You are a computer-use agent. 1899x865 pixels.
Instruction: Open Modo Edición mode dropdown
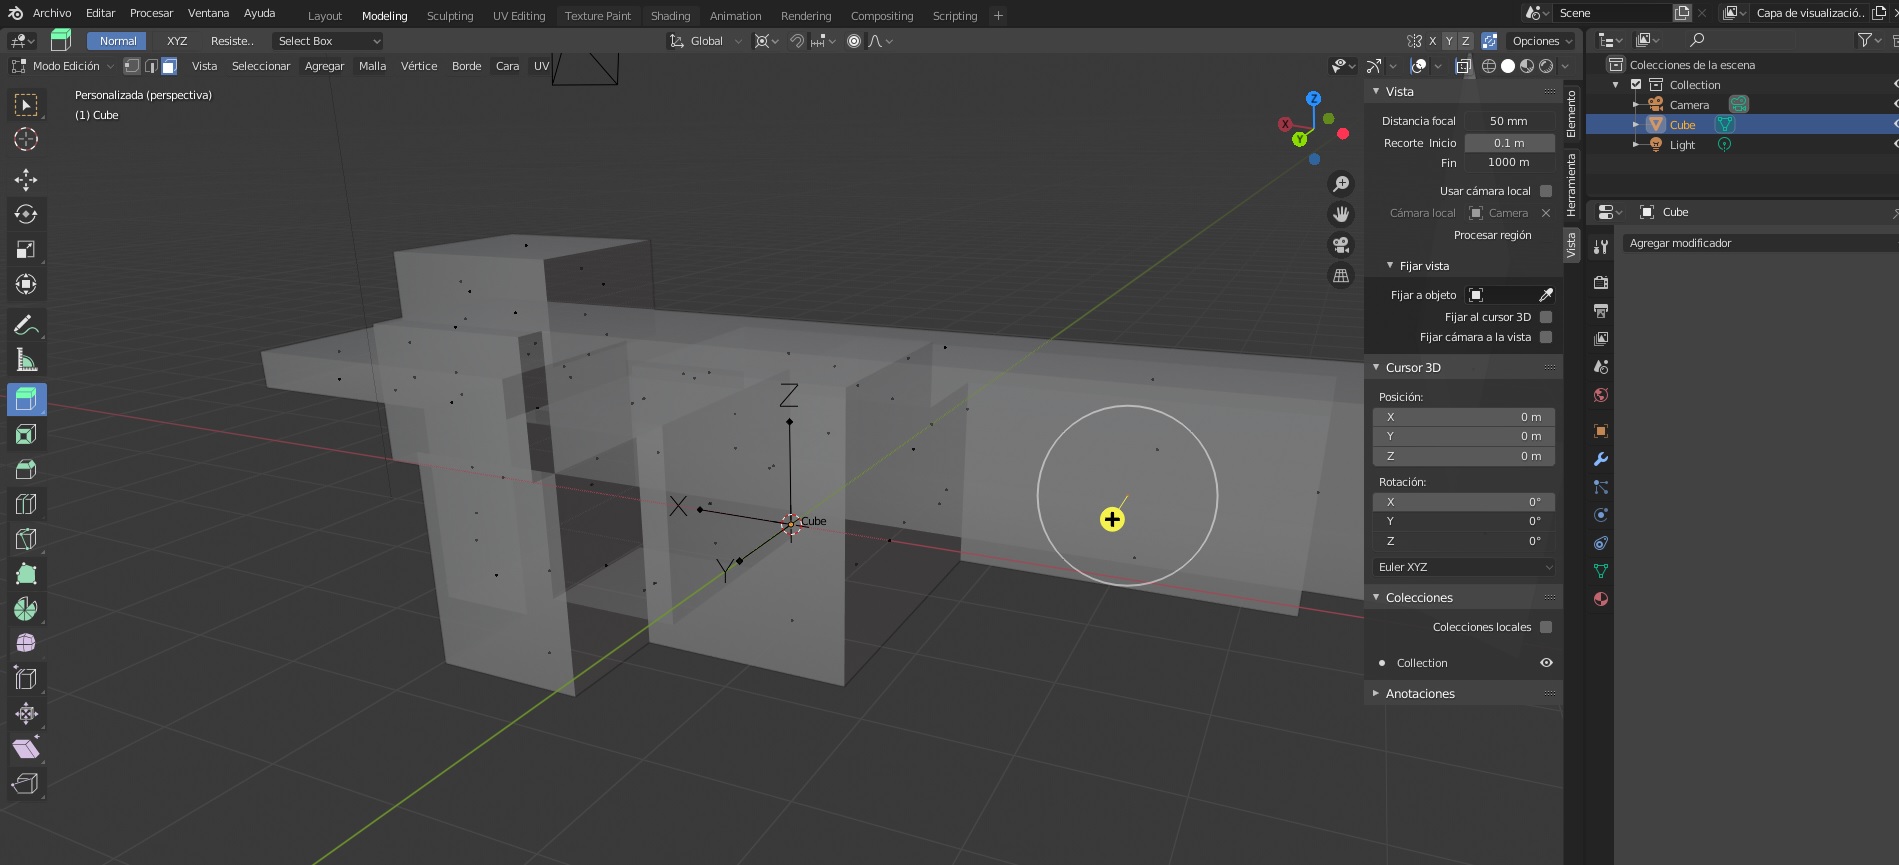click(x=63, y=66)
